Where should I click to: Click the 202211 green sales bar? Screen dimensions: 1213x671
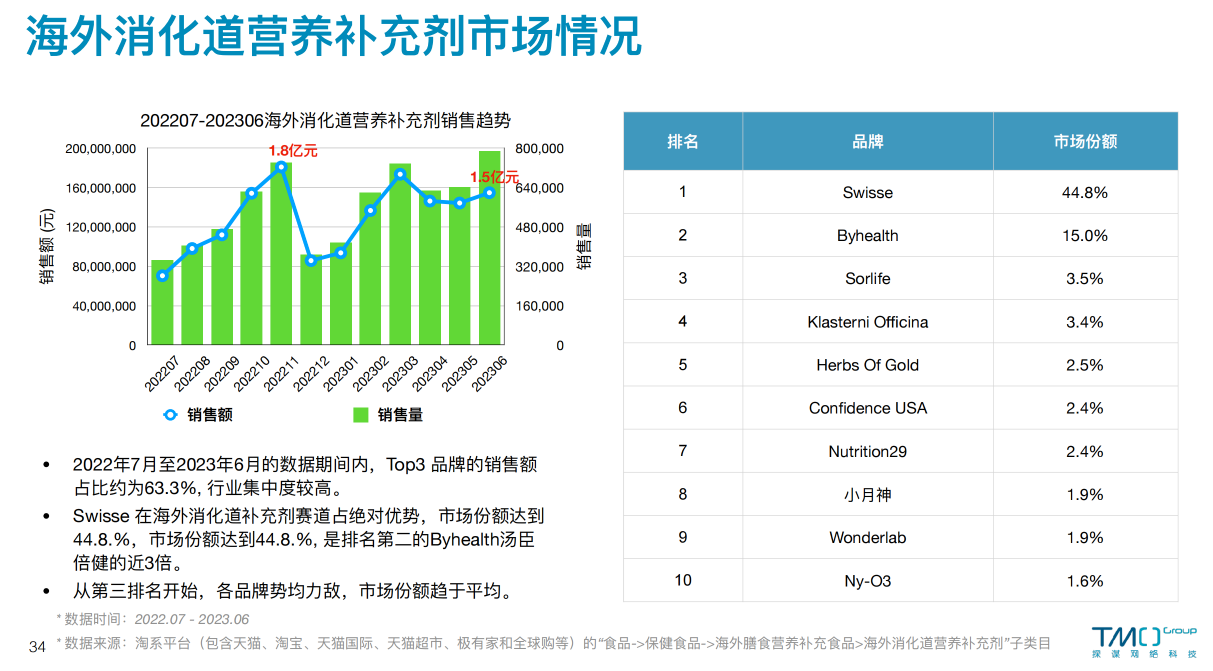(x=281, y=254)
